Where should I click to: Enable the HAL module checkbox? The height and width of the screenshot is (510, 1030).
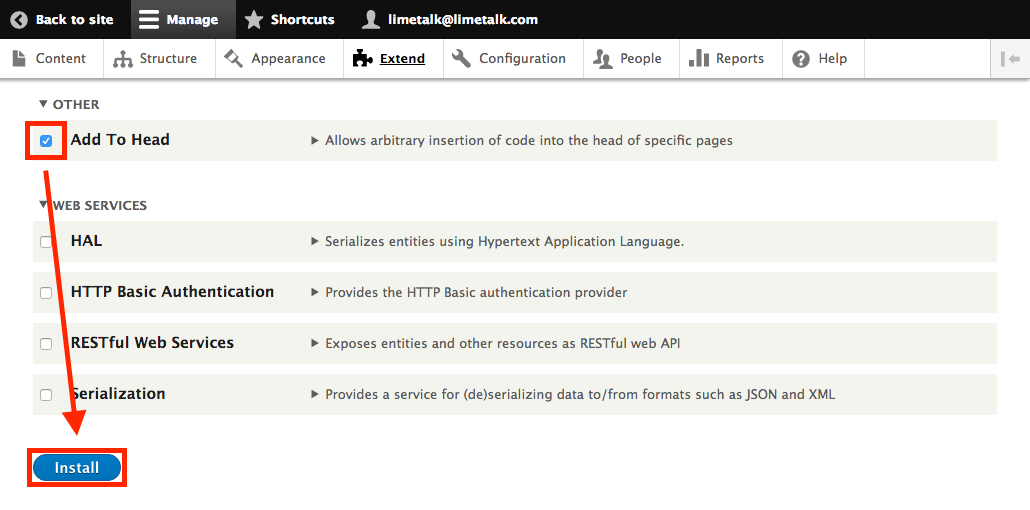46,242
